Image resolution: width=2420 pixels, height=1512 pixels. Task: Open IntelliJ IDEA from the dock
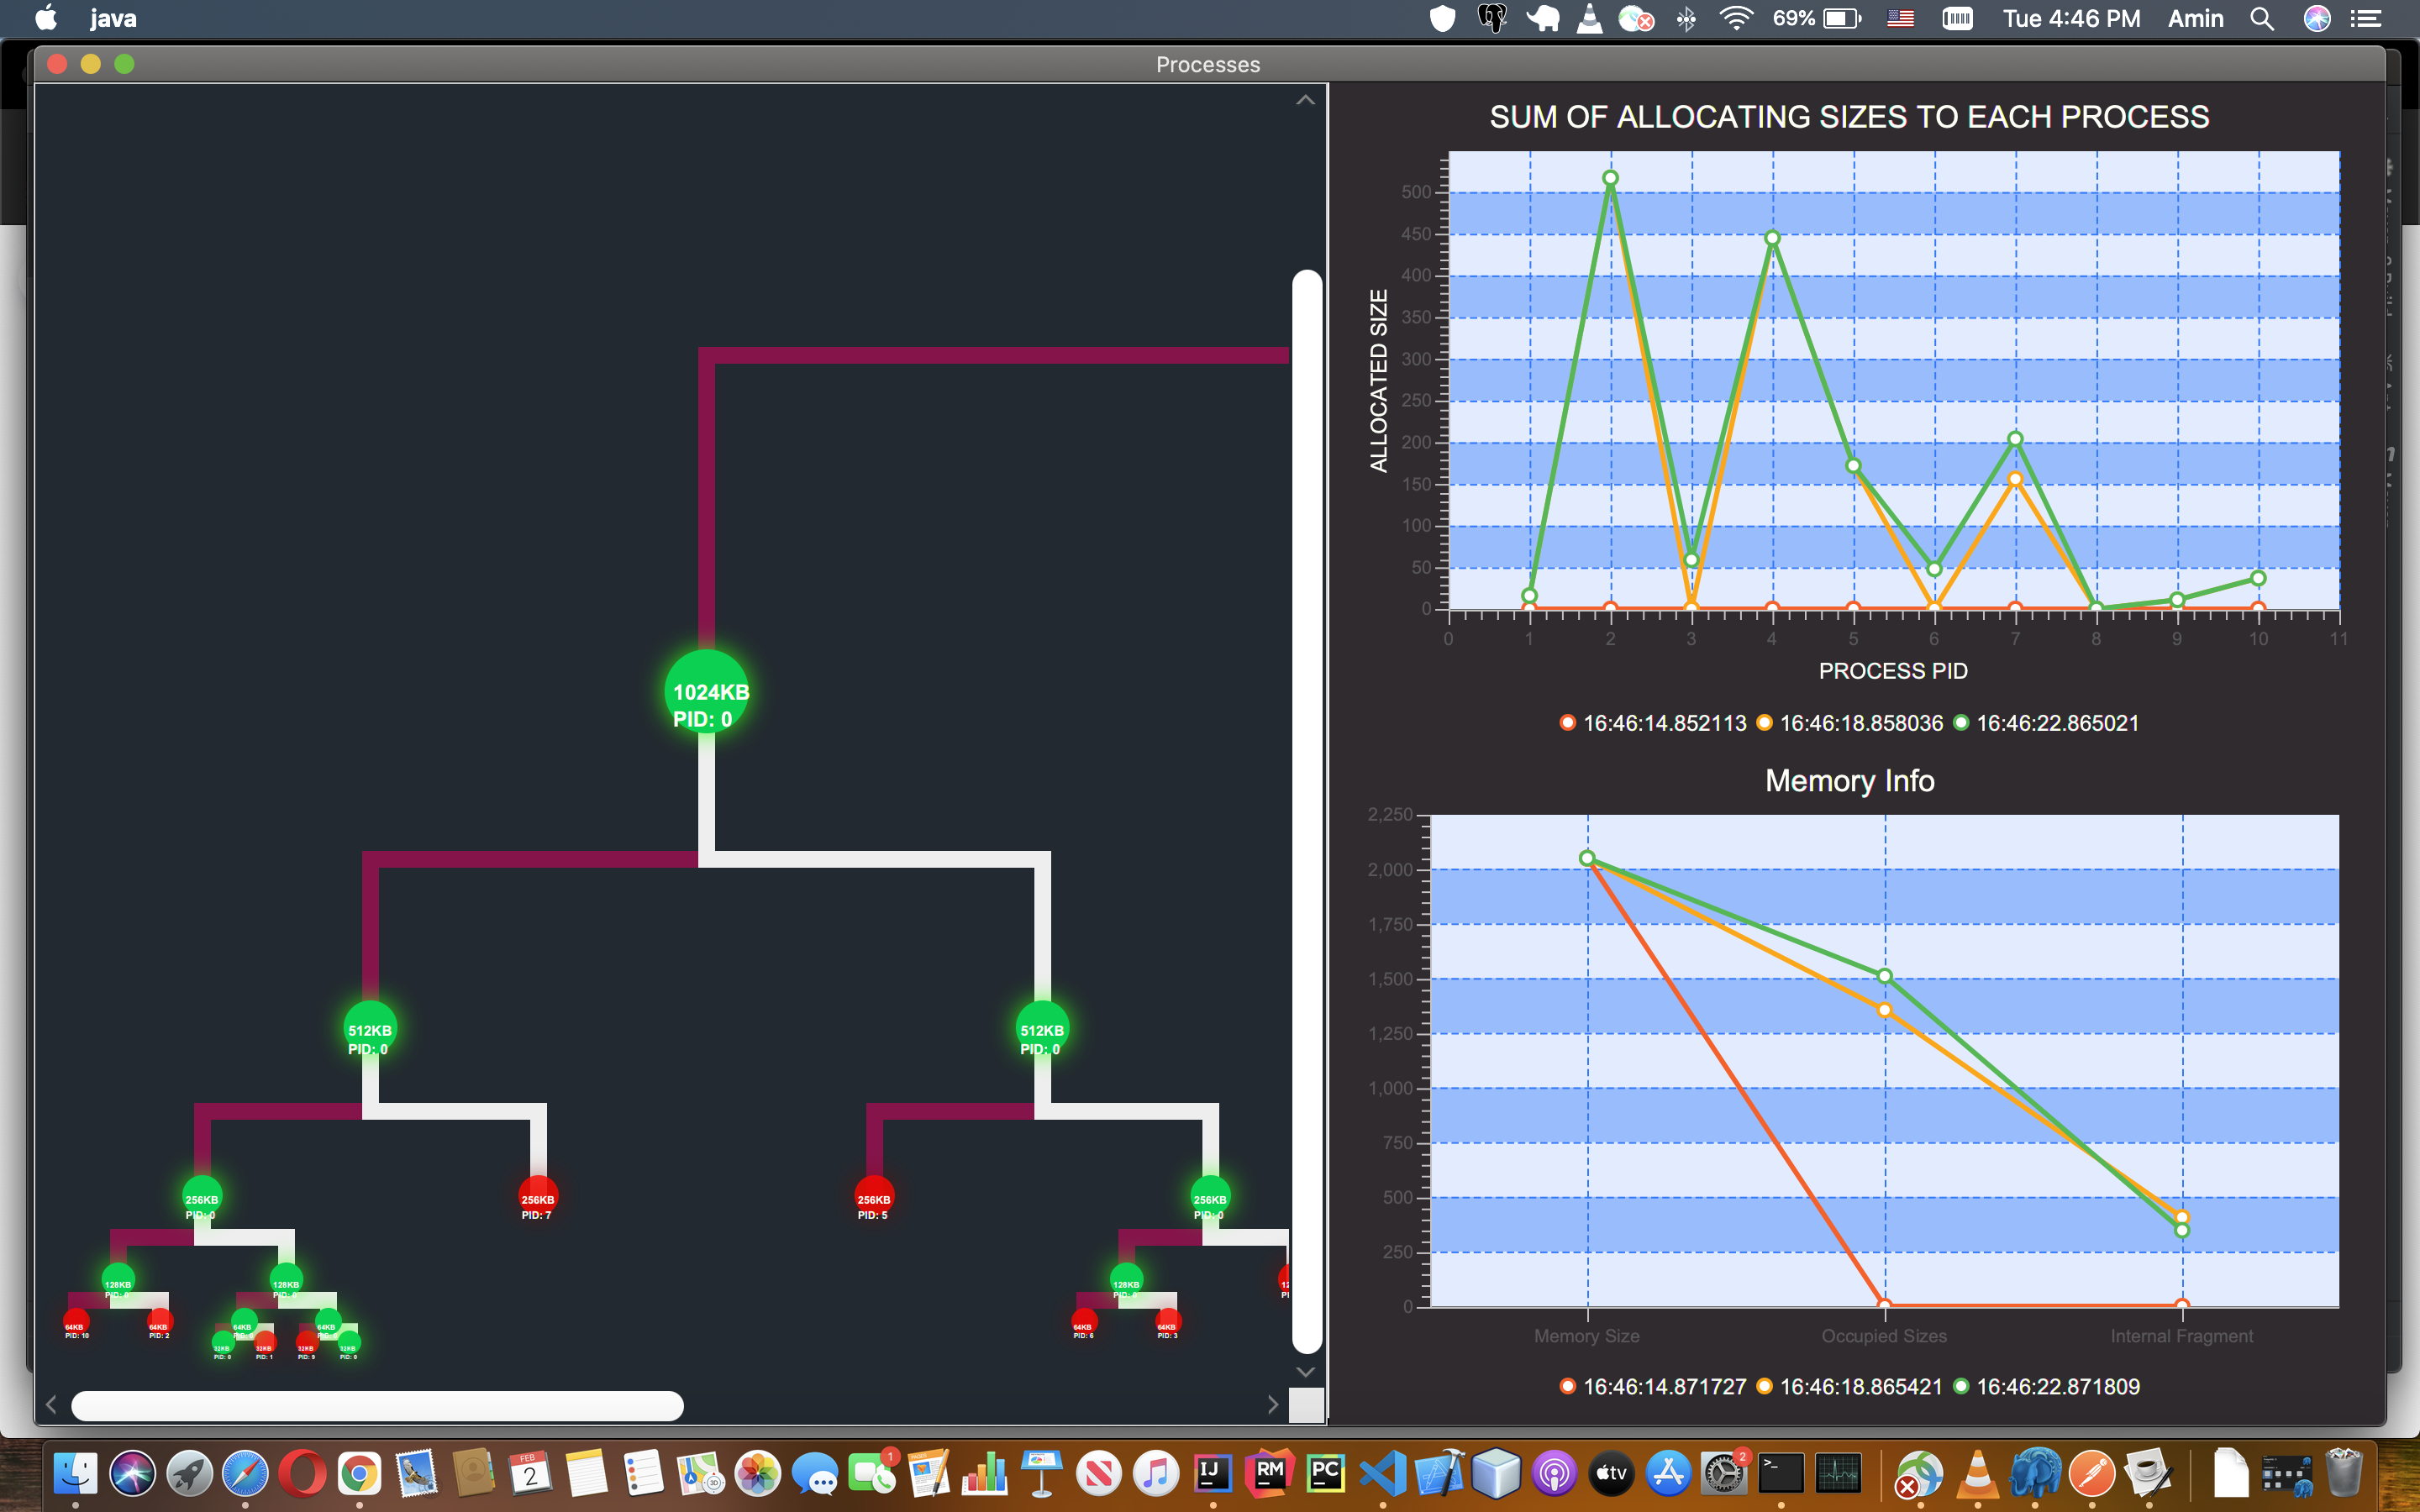[x=1212, y=1473]
